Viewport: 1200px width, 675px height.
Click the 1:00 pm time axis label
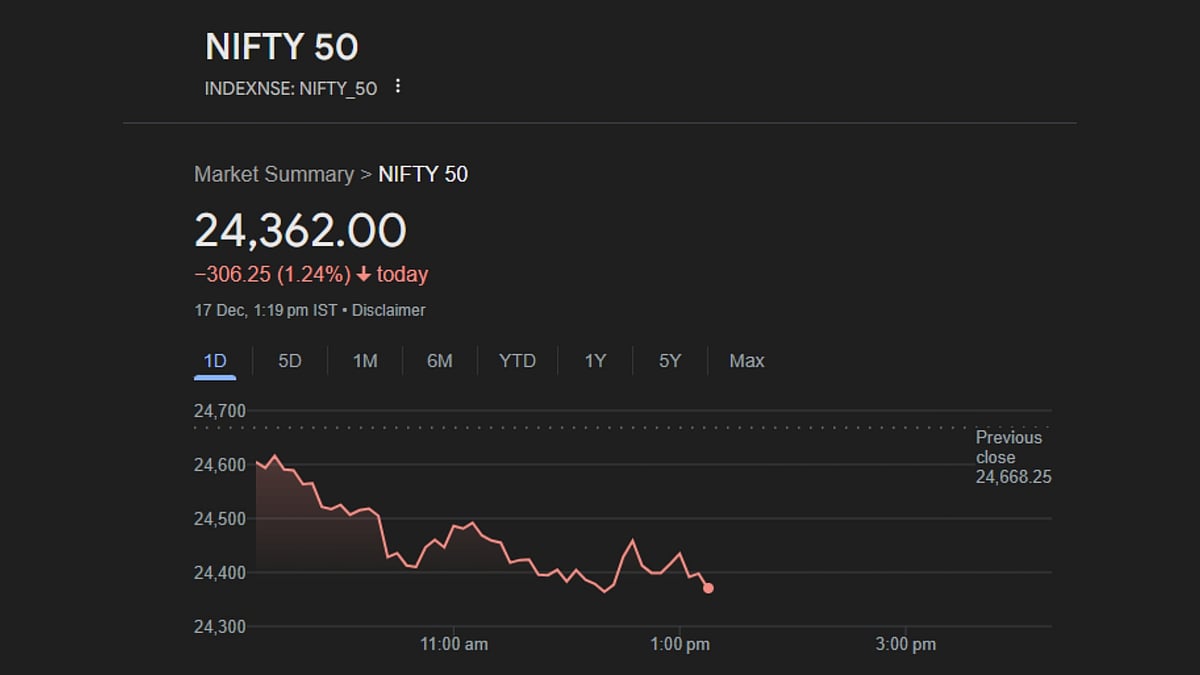pyautogui.click(x=680, y=644)
